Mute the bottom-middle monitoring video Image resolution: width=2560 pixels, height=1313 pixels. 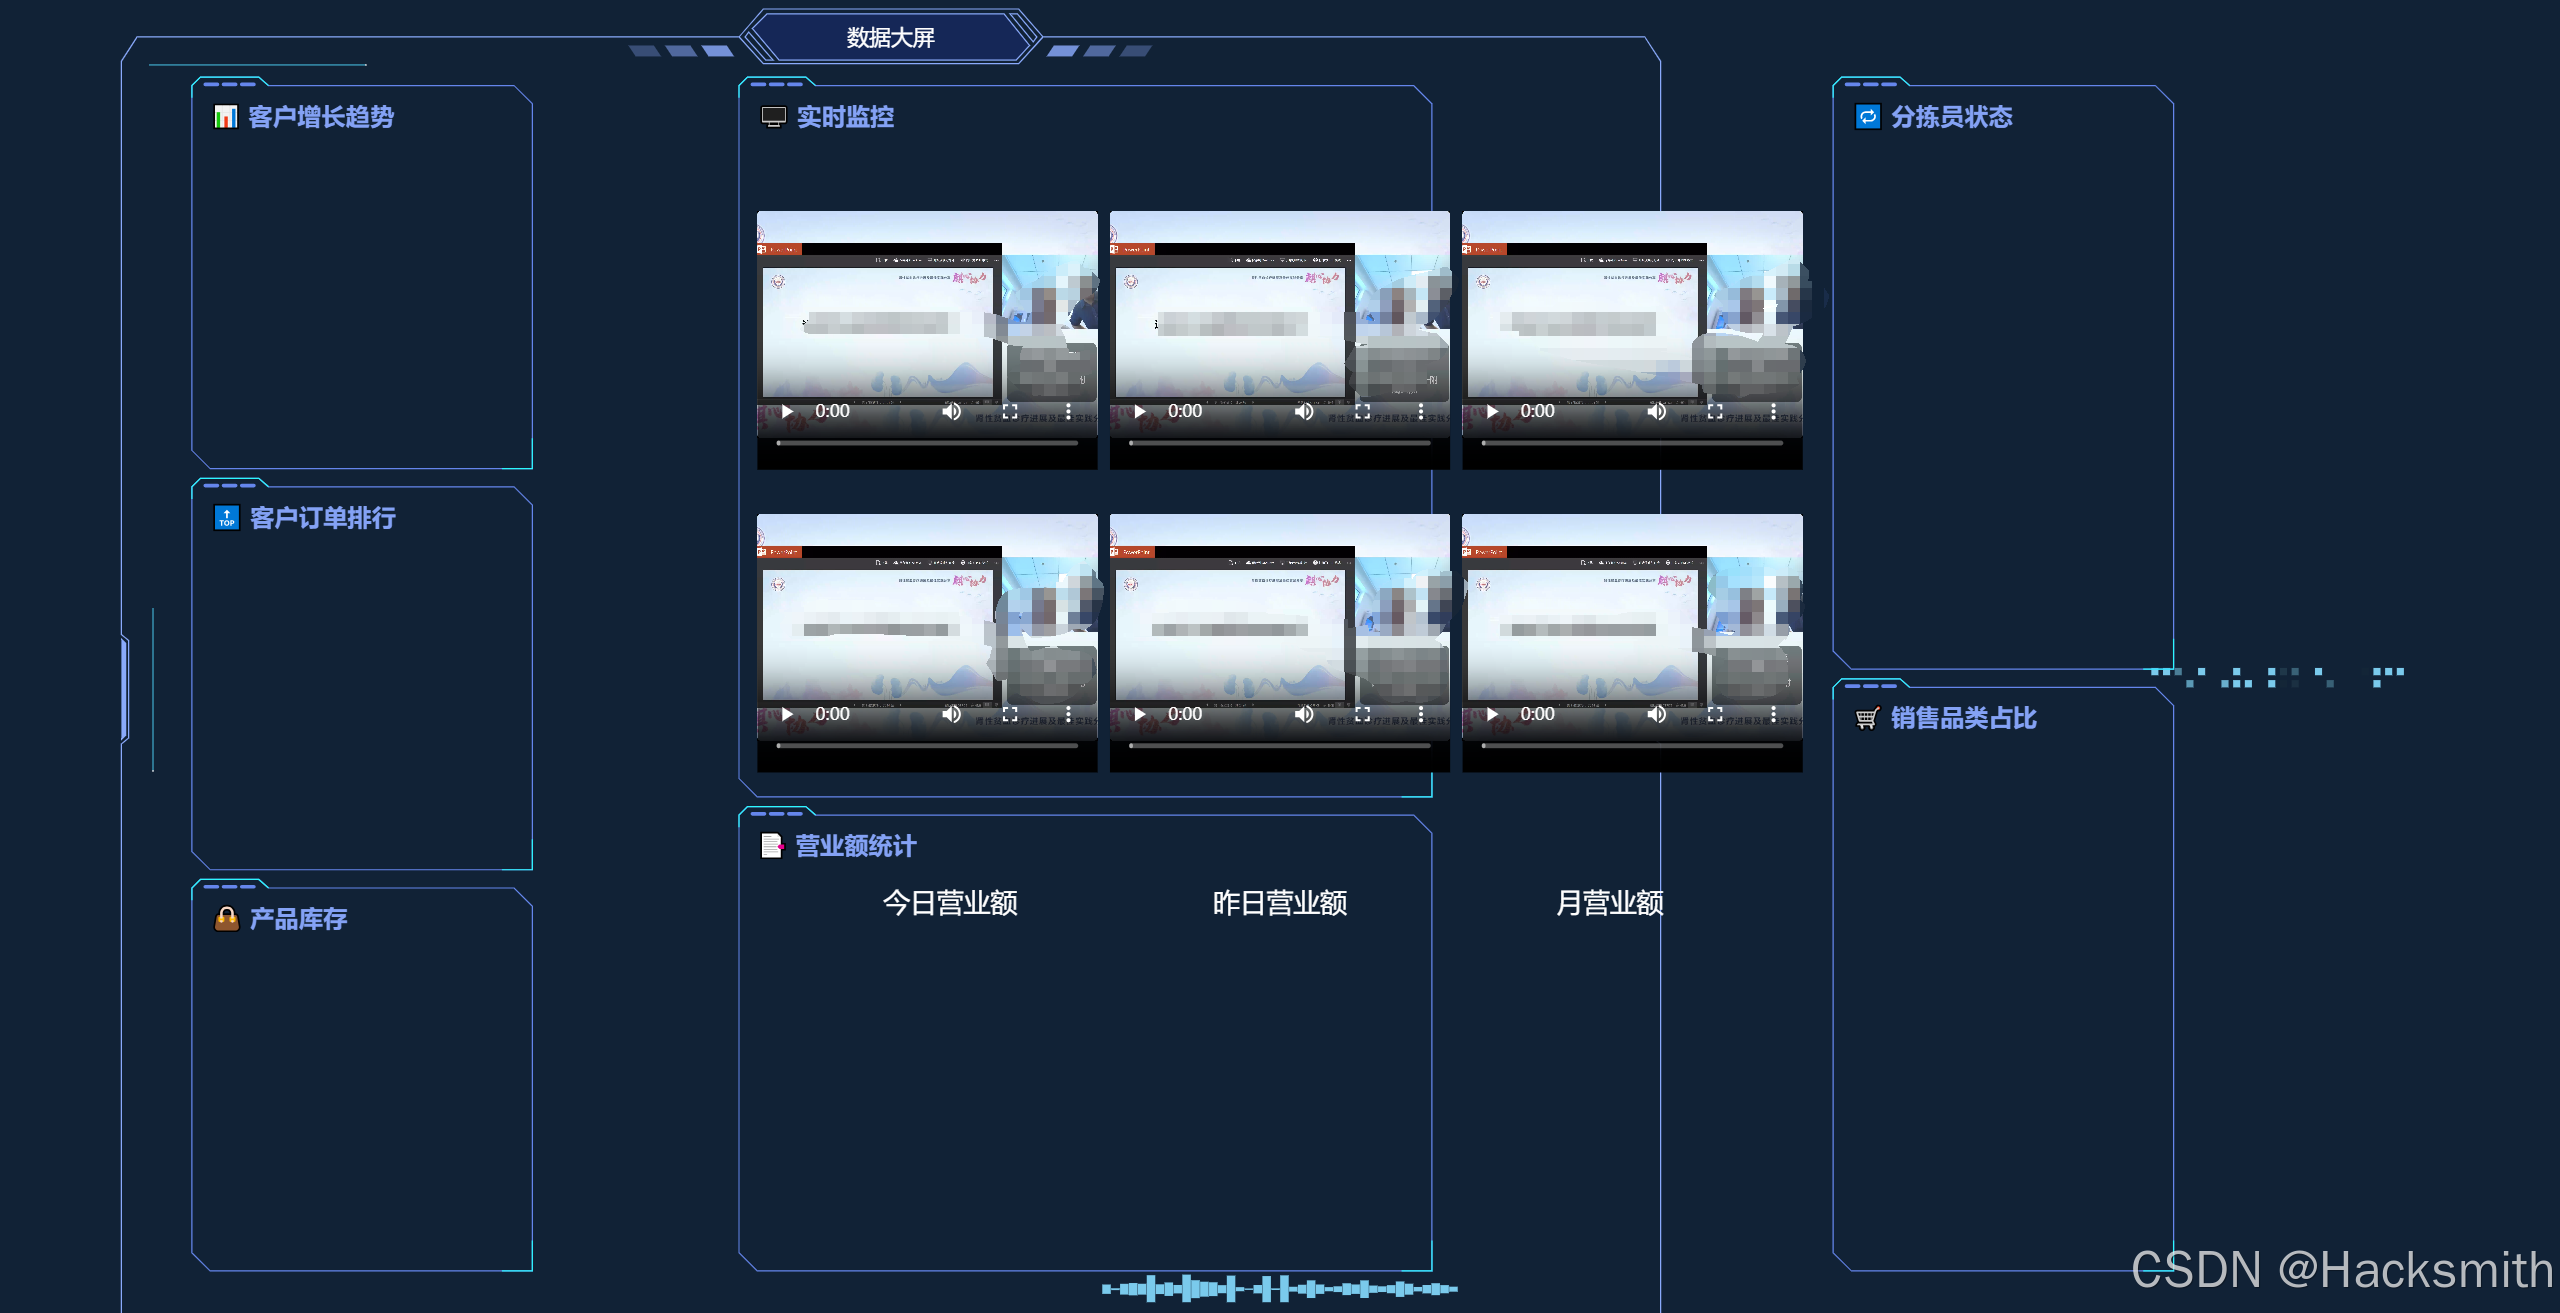coord(1304,713)
